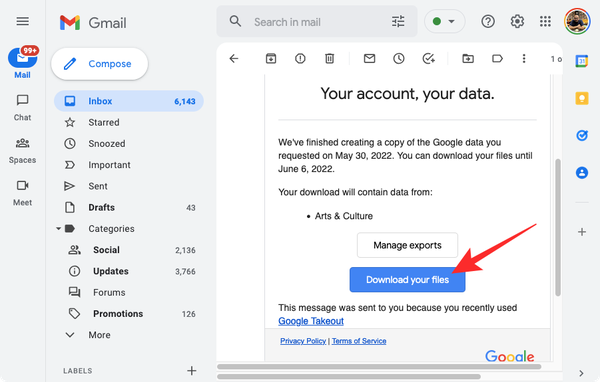This screenshot has width=600, height=382.
Task: Open the Forums category
Action: [129, 292]
